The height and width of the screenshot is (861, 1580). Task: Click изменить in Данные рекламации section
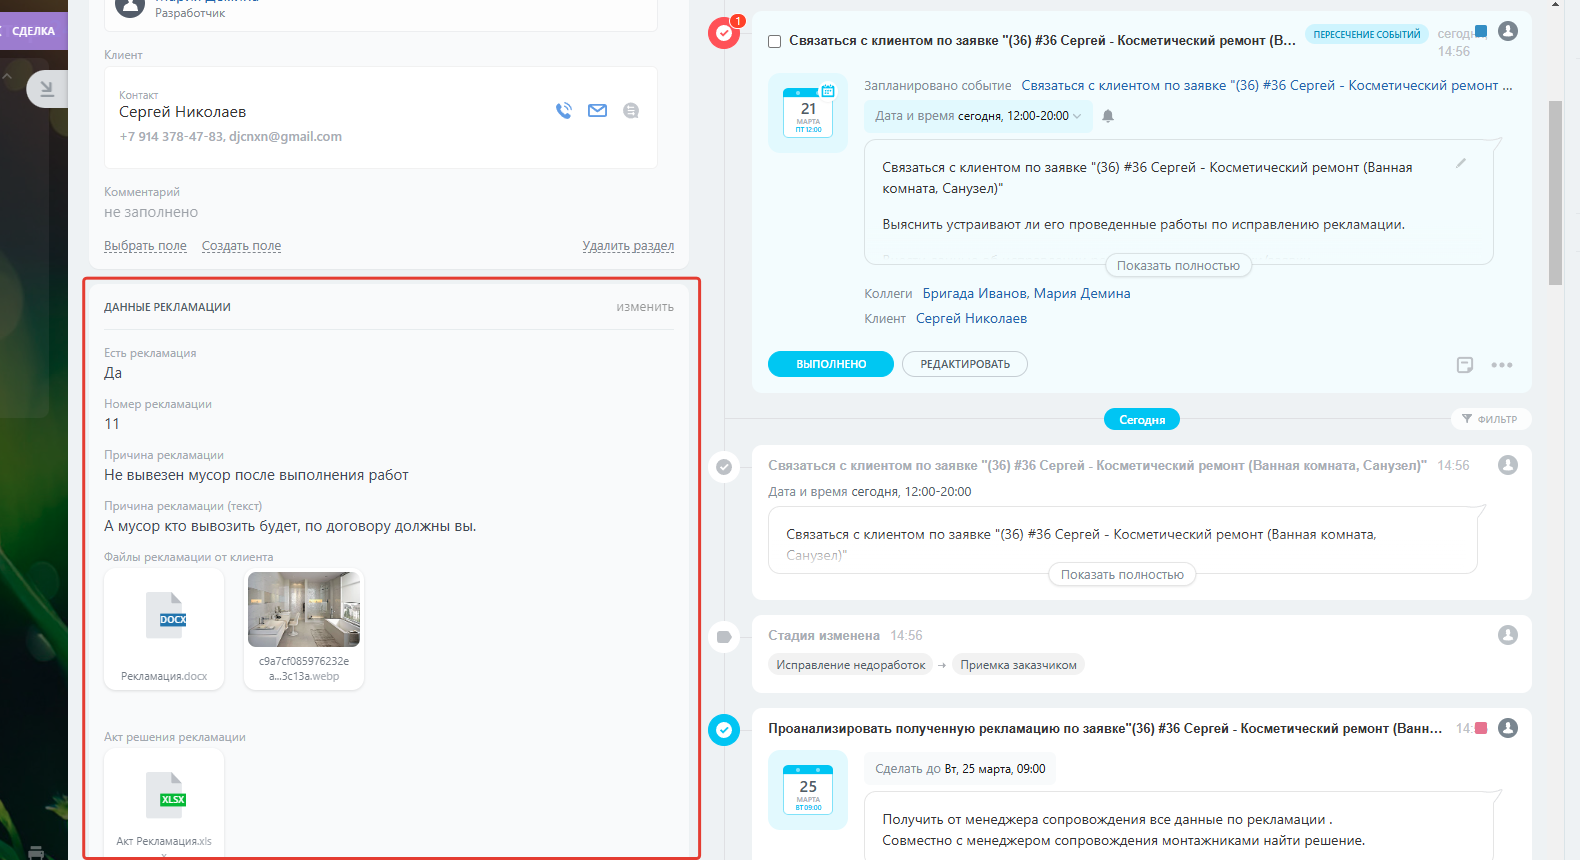645,307
